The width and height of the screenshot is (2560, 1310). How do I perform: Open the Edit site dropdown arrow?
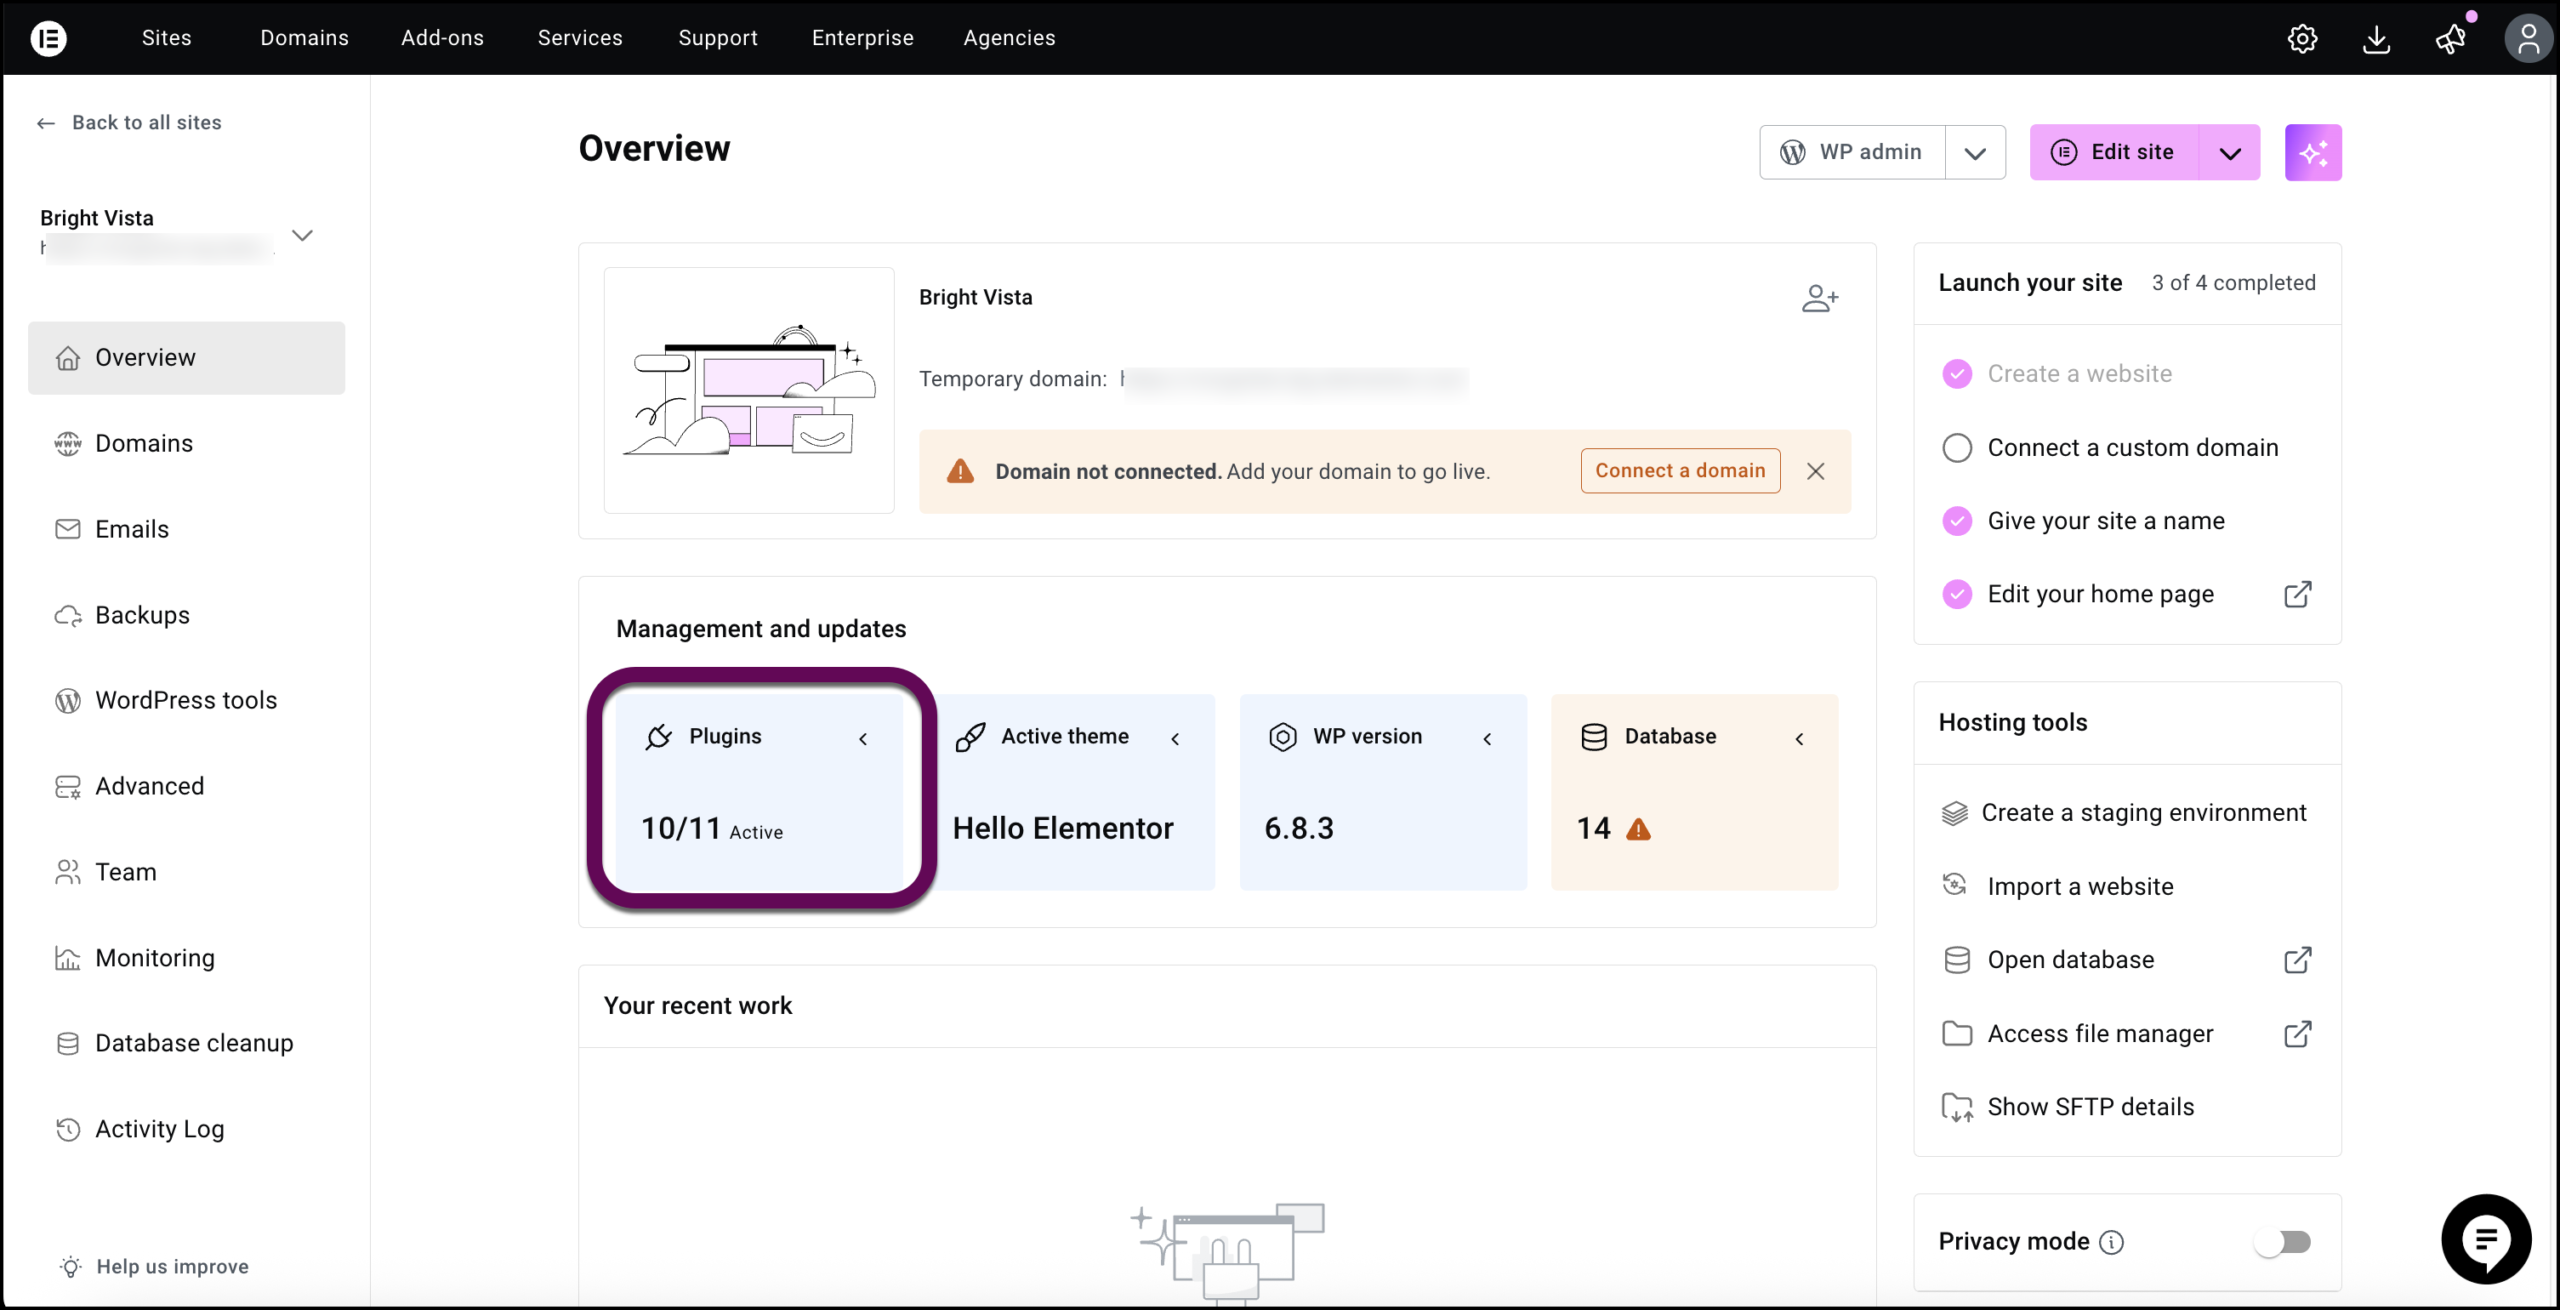[2230, 152]
